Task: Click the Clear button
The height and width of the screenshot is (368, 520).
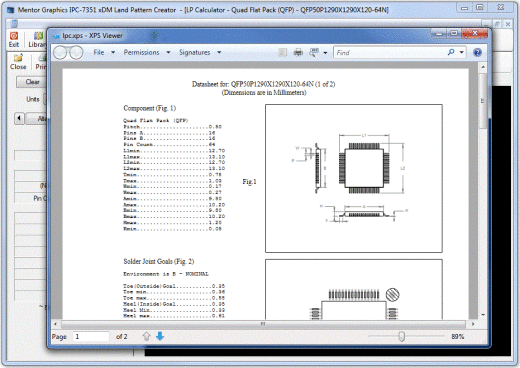Action: [32, 82]
